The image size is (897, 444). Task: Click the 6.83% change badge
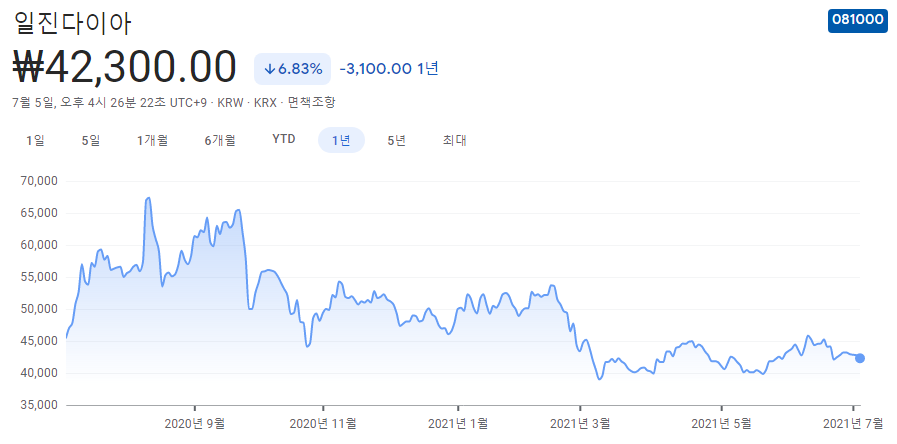point(292,69)
